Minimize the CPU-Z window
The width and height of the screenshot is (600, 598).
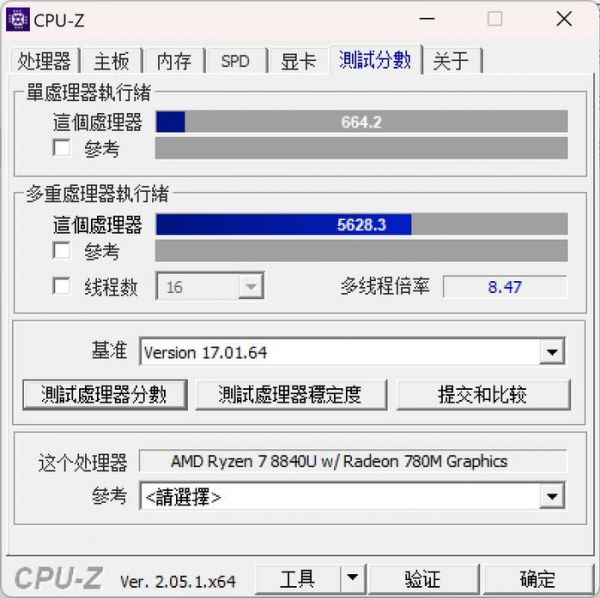[x=427, y=19]
